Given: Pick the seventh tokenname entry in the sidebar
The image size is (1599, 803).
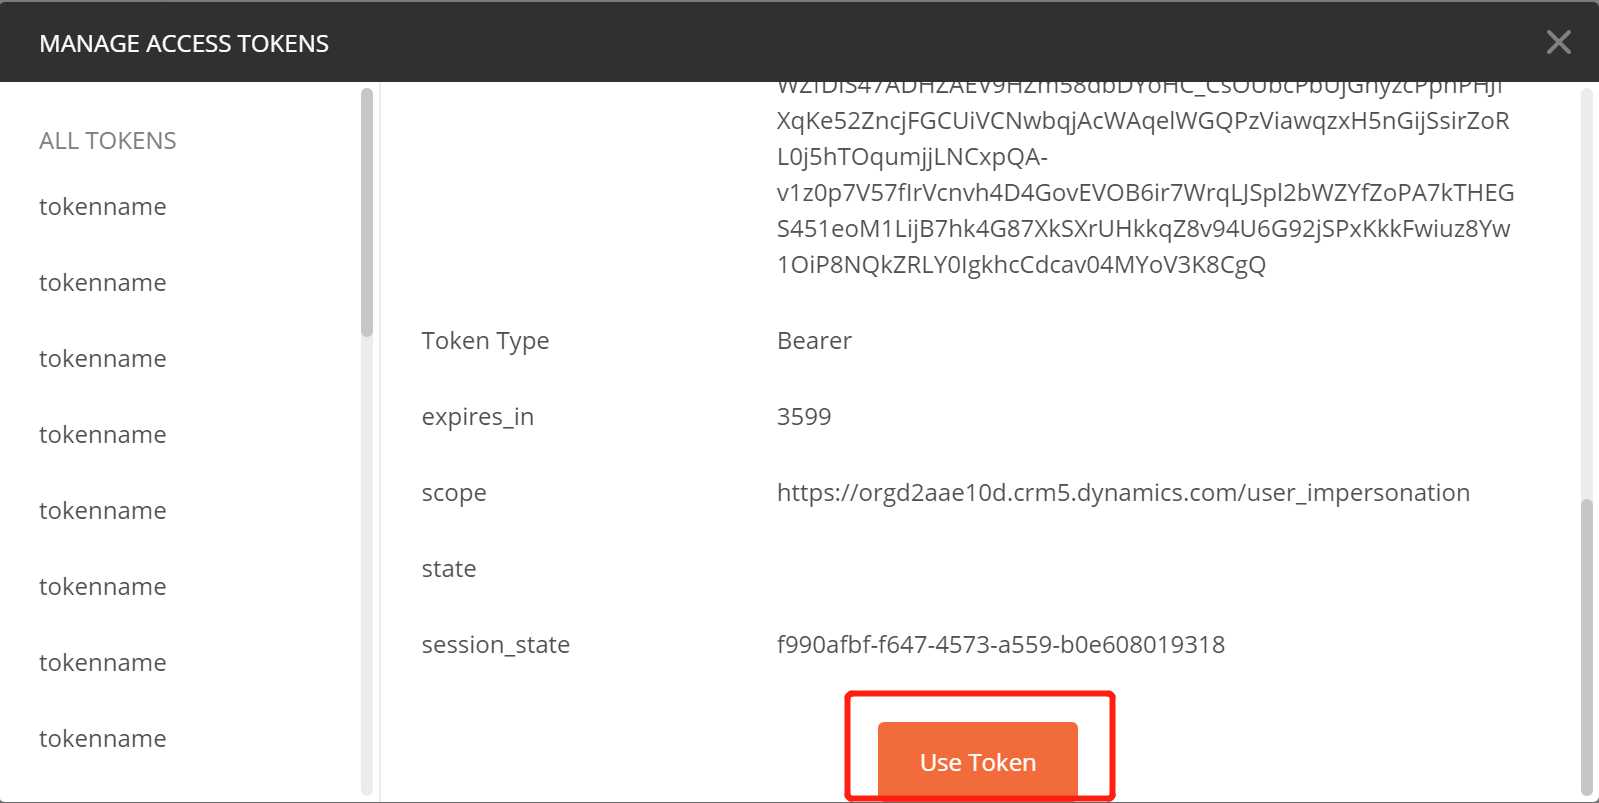Looking at the screenshot, I should (x=103, y=663).
